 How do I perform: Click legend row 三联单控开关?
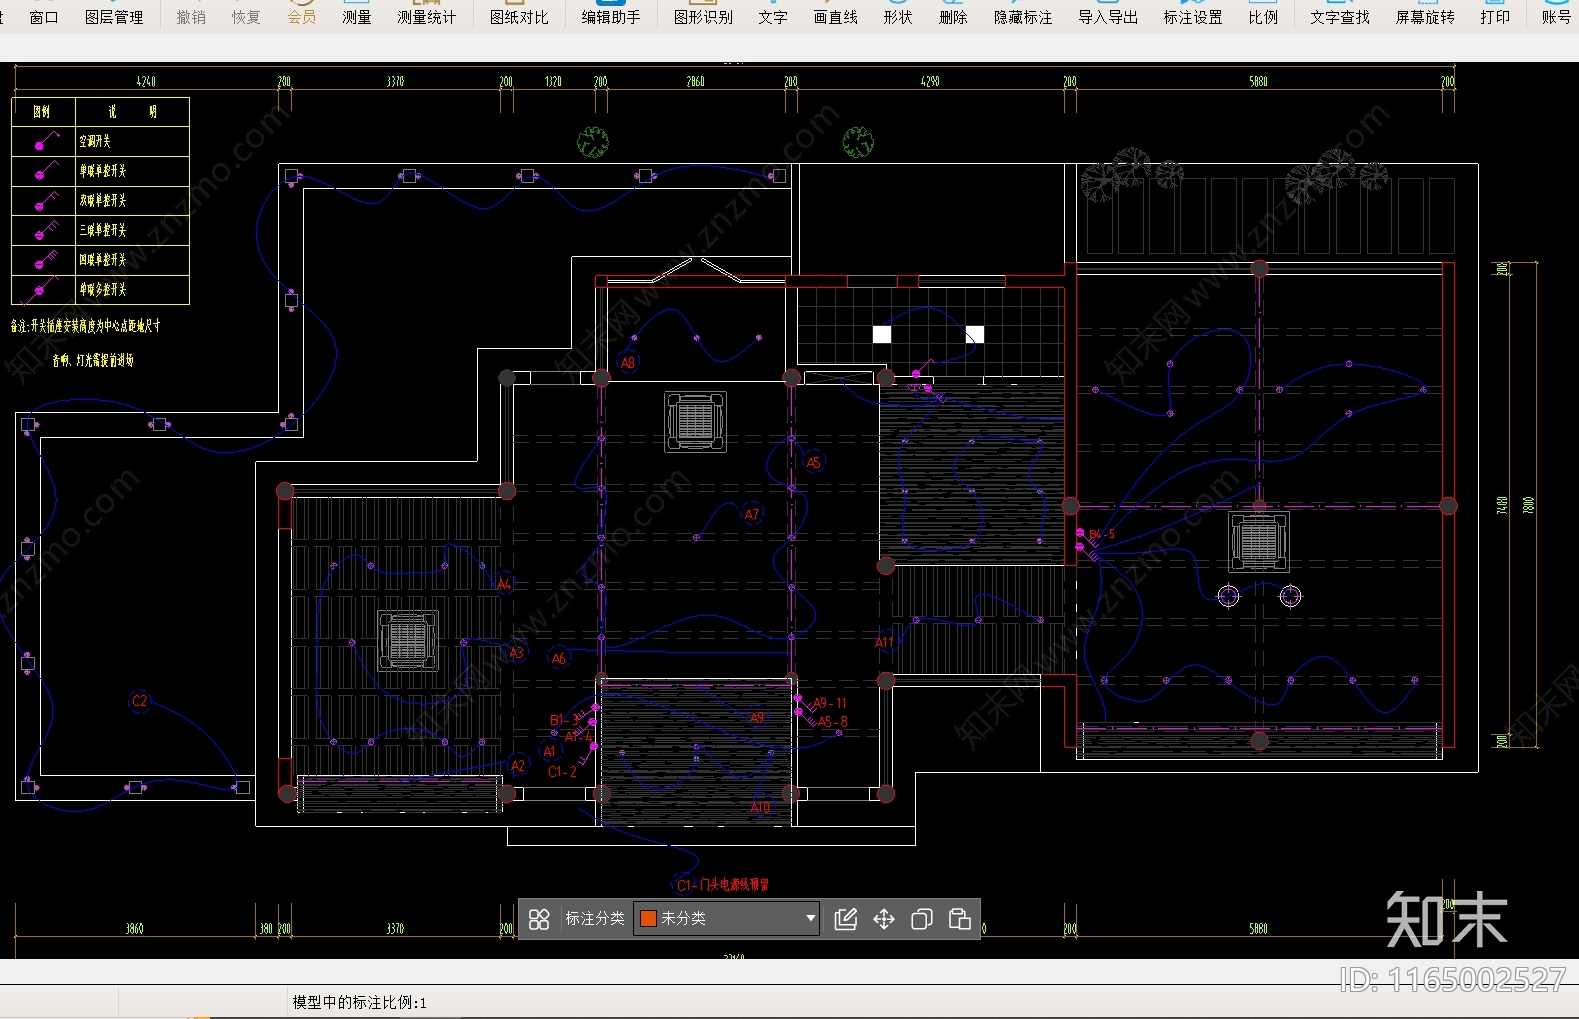point(100,230)
